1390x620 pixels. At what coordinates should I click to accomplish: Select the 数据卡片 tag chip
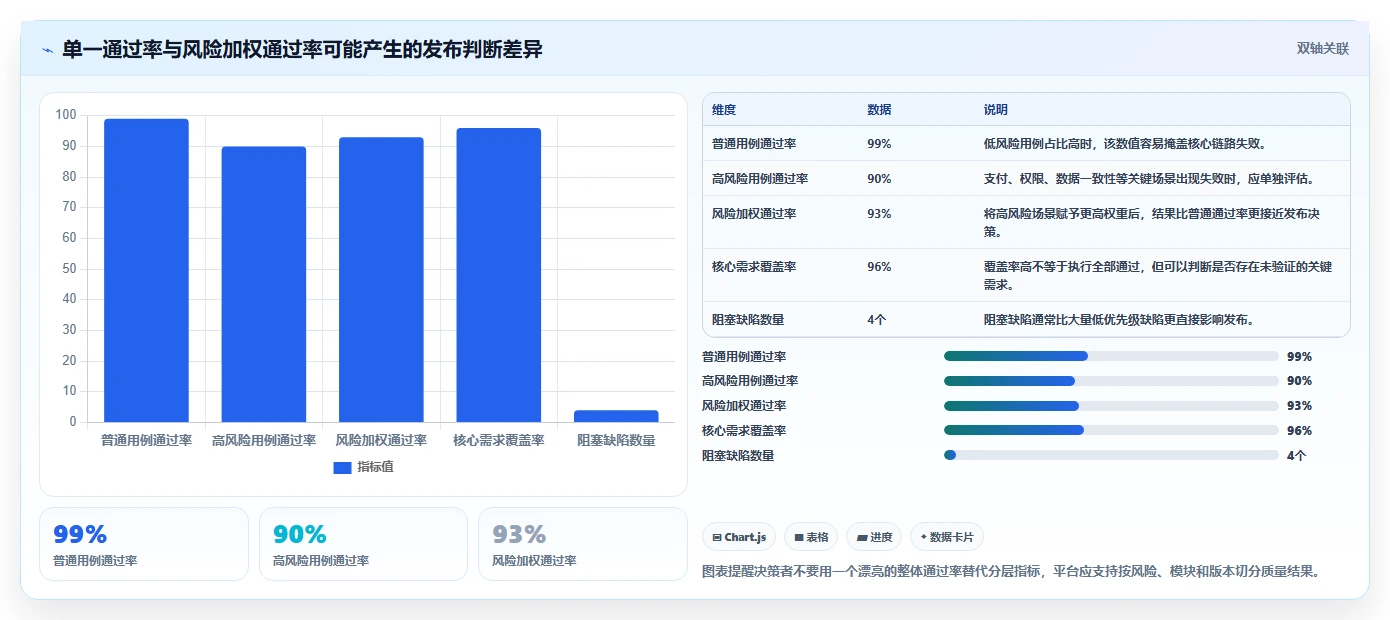point(947,537)
